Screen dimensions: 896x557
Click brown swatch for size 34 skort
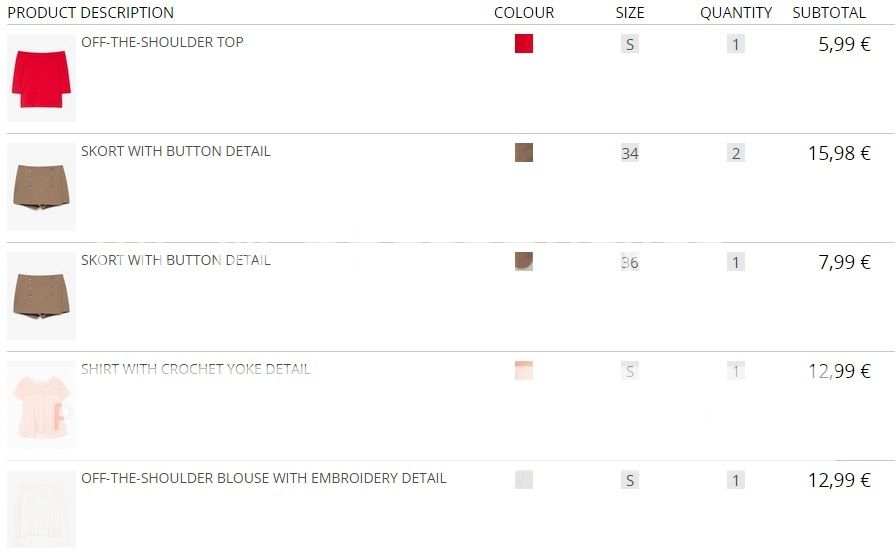point(524,153)
